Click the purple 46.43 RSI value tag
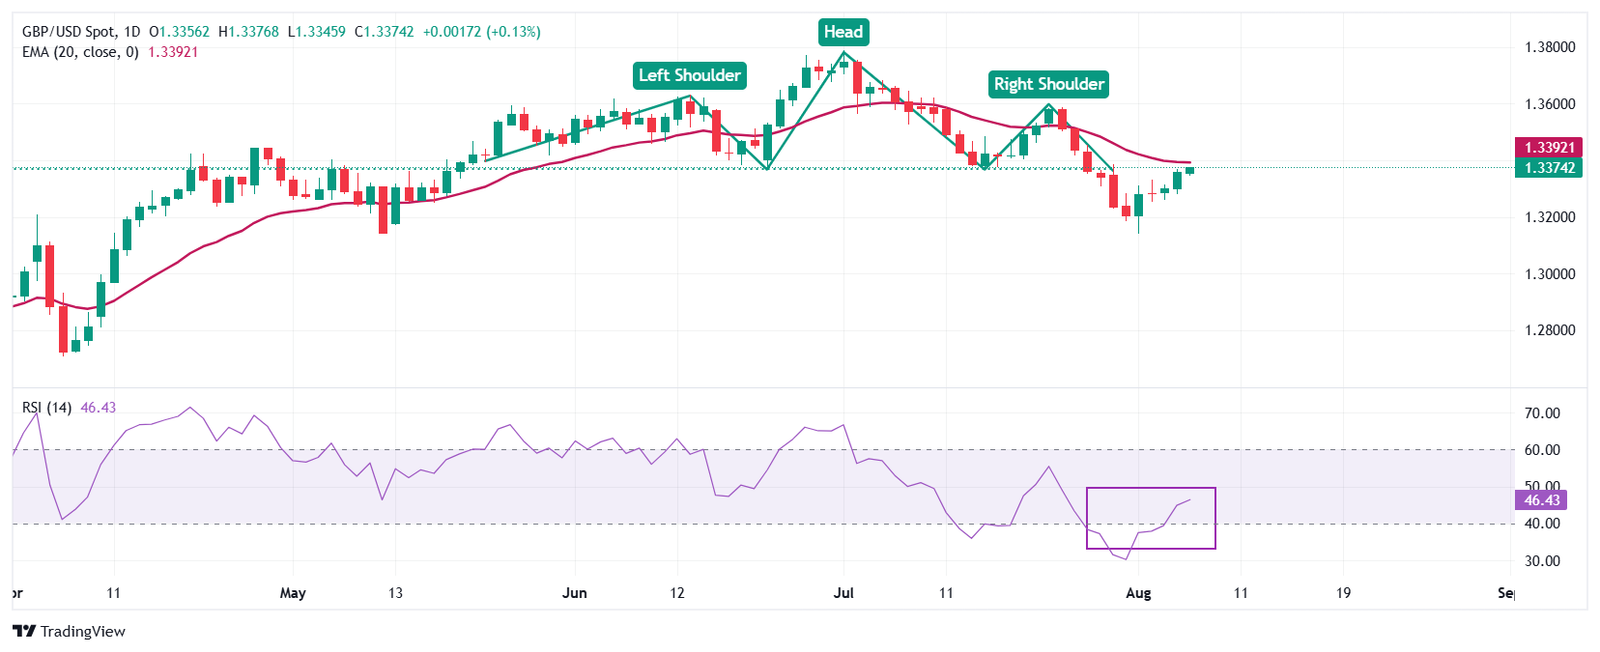Screen dimensions: 1600x652 [x=1541, y=500]
